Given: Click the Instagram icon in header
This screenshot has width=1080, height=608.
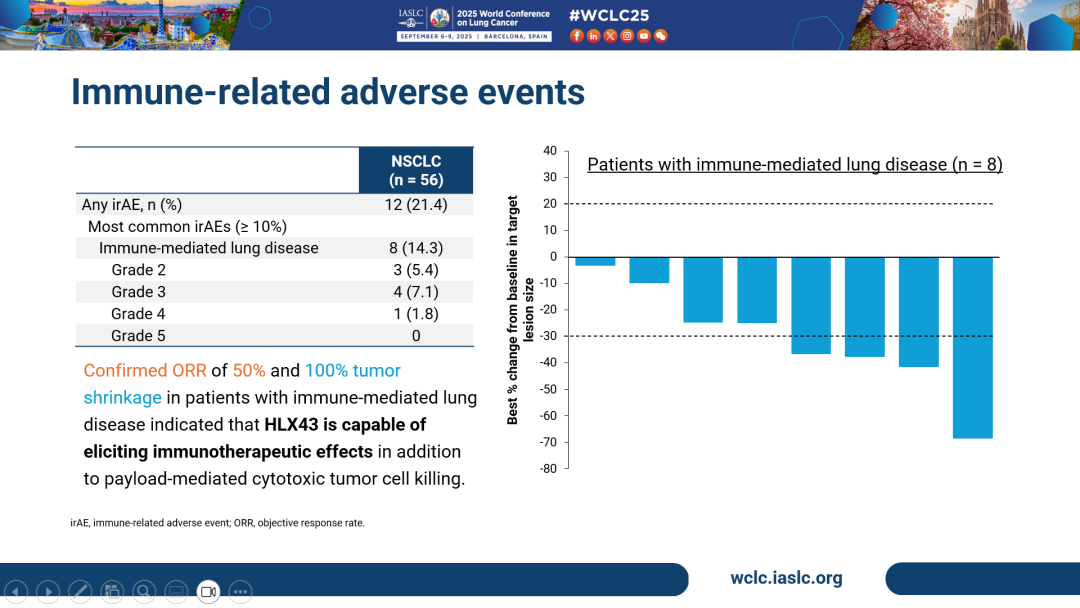Looking at the screenshot, I should coord(627,36).
